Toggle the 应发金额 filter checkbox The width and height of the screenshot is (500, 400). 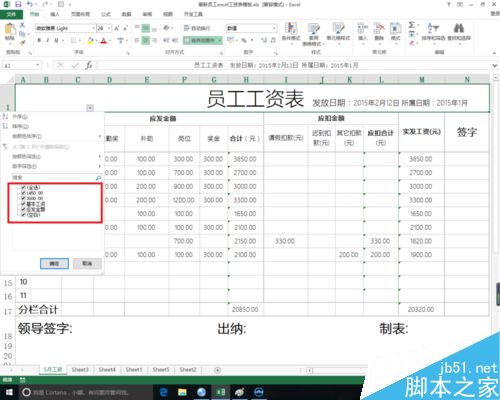pyautogui.click(x=23, y=209)
